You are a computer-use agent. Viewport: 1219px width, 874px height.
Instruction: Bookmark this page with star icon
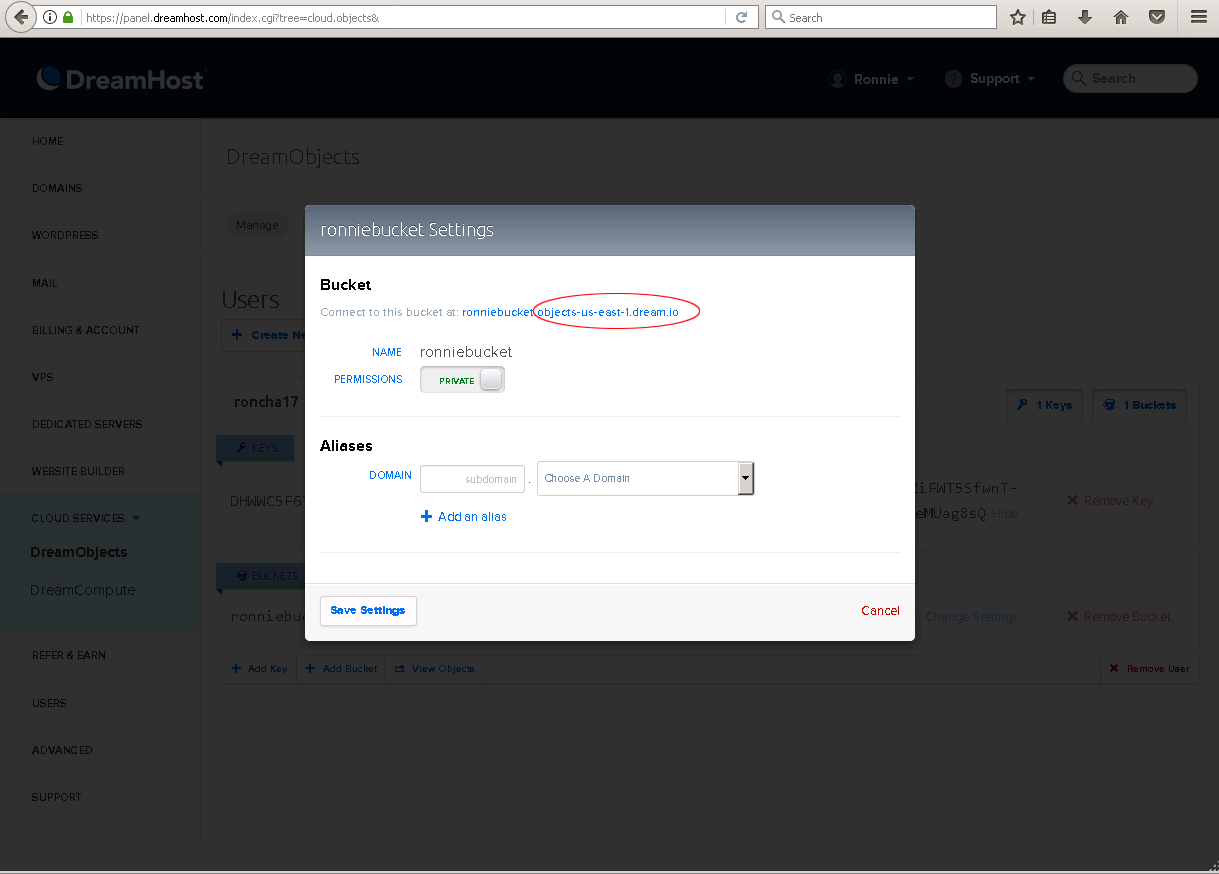click(x=1018, y=17)
